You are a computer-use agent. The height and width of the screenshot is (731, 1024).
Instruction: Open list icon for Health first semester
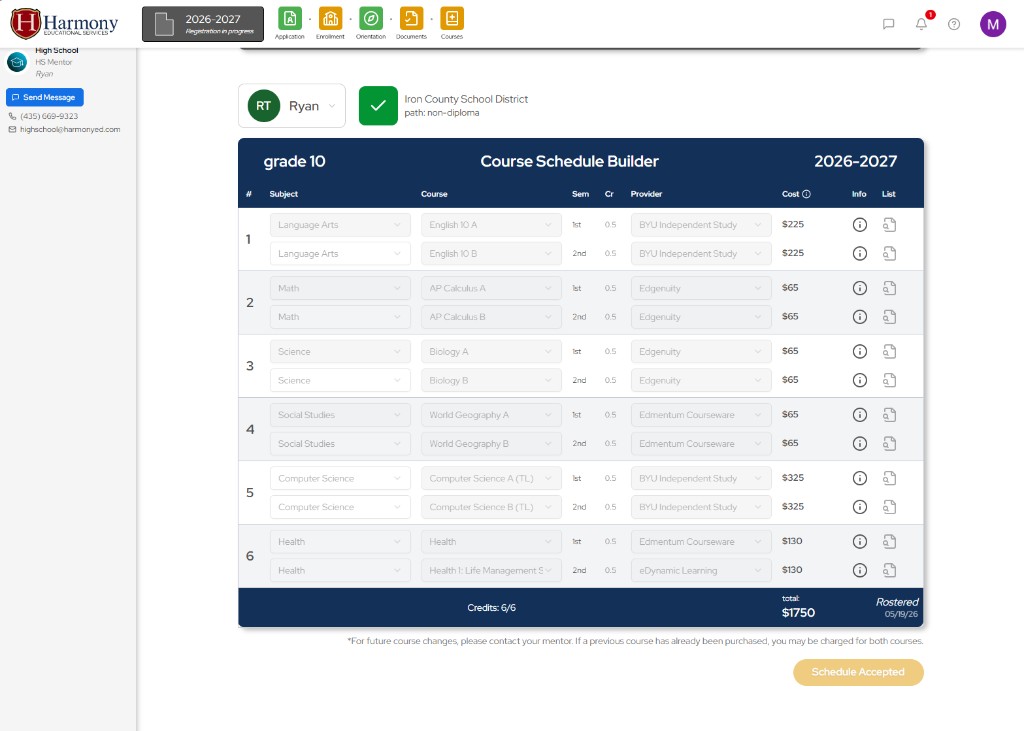click(x=889, y=542)
